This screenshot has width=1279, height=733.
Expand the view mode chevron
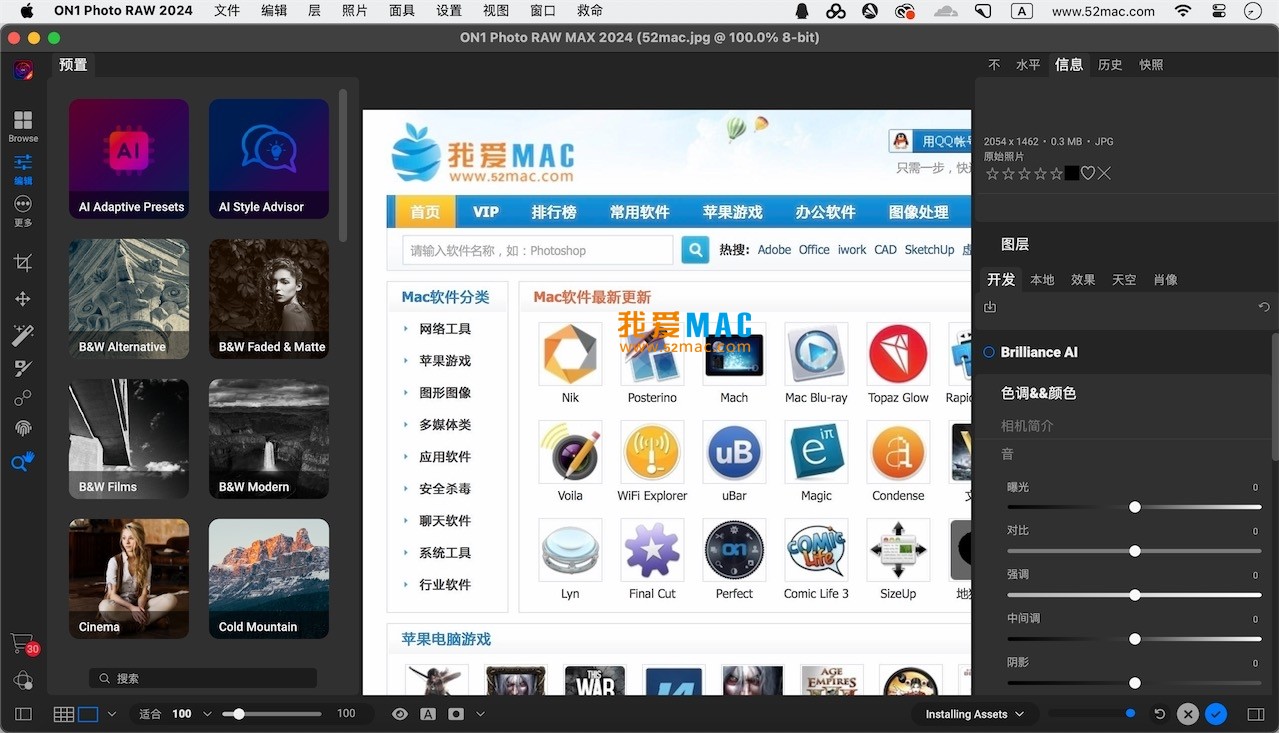coord(112,714)
